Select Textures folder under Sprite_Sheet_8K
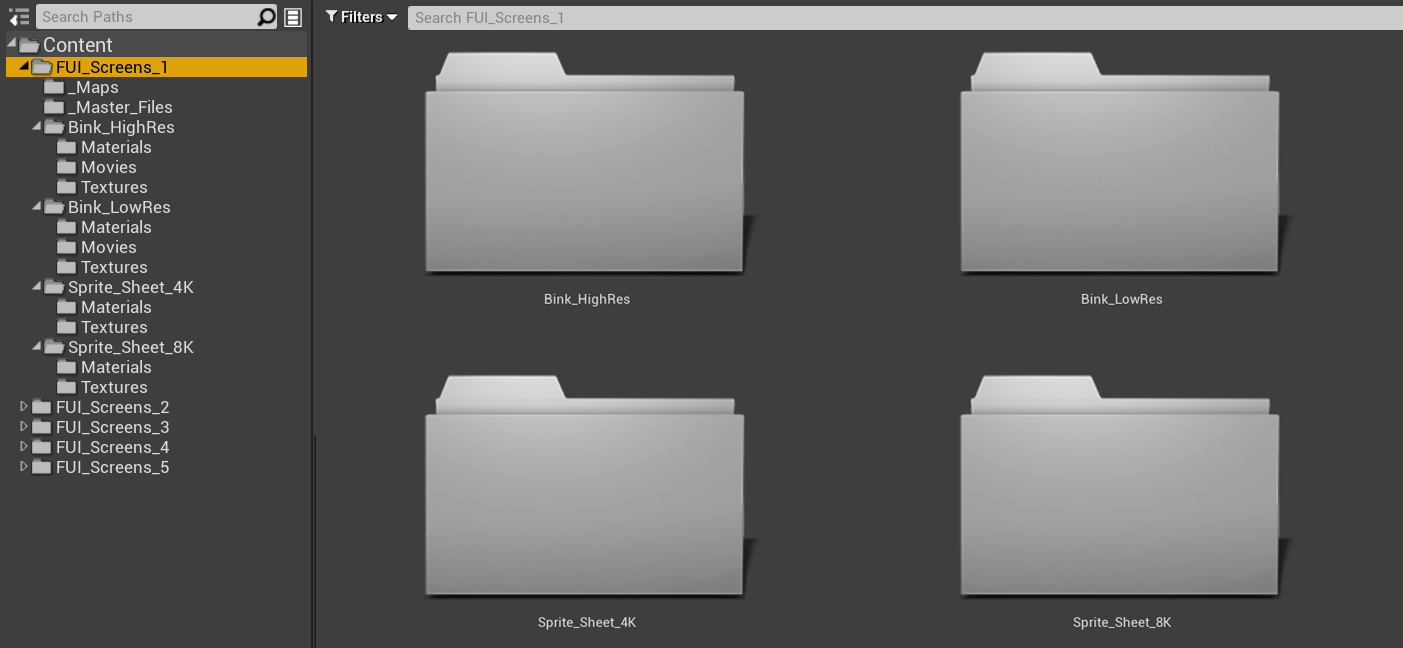 click(x=113, y=387)
